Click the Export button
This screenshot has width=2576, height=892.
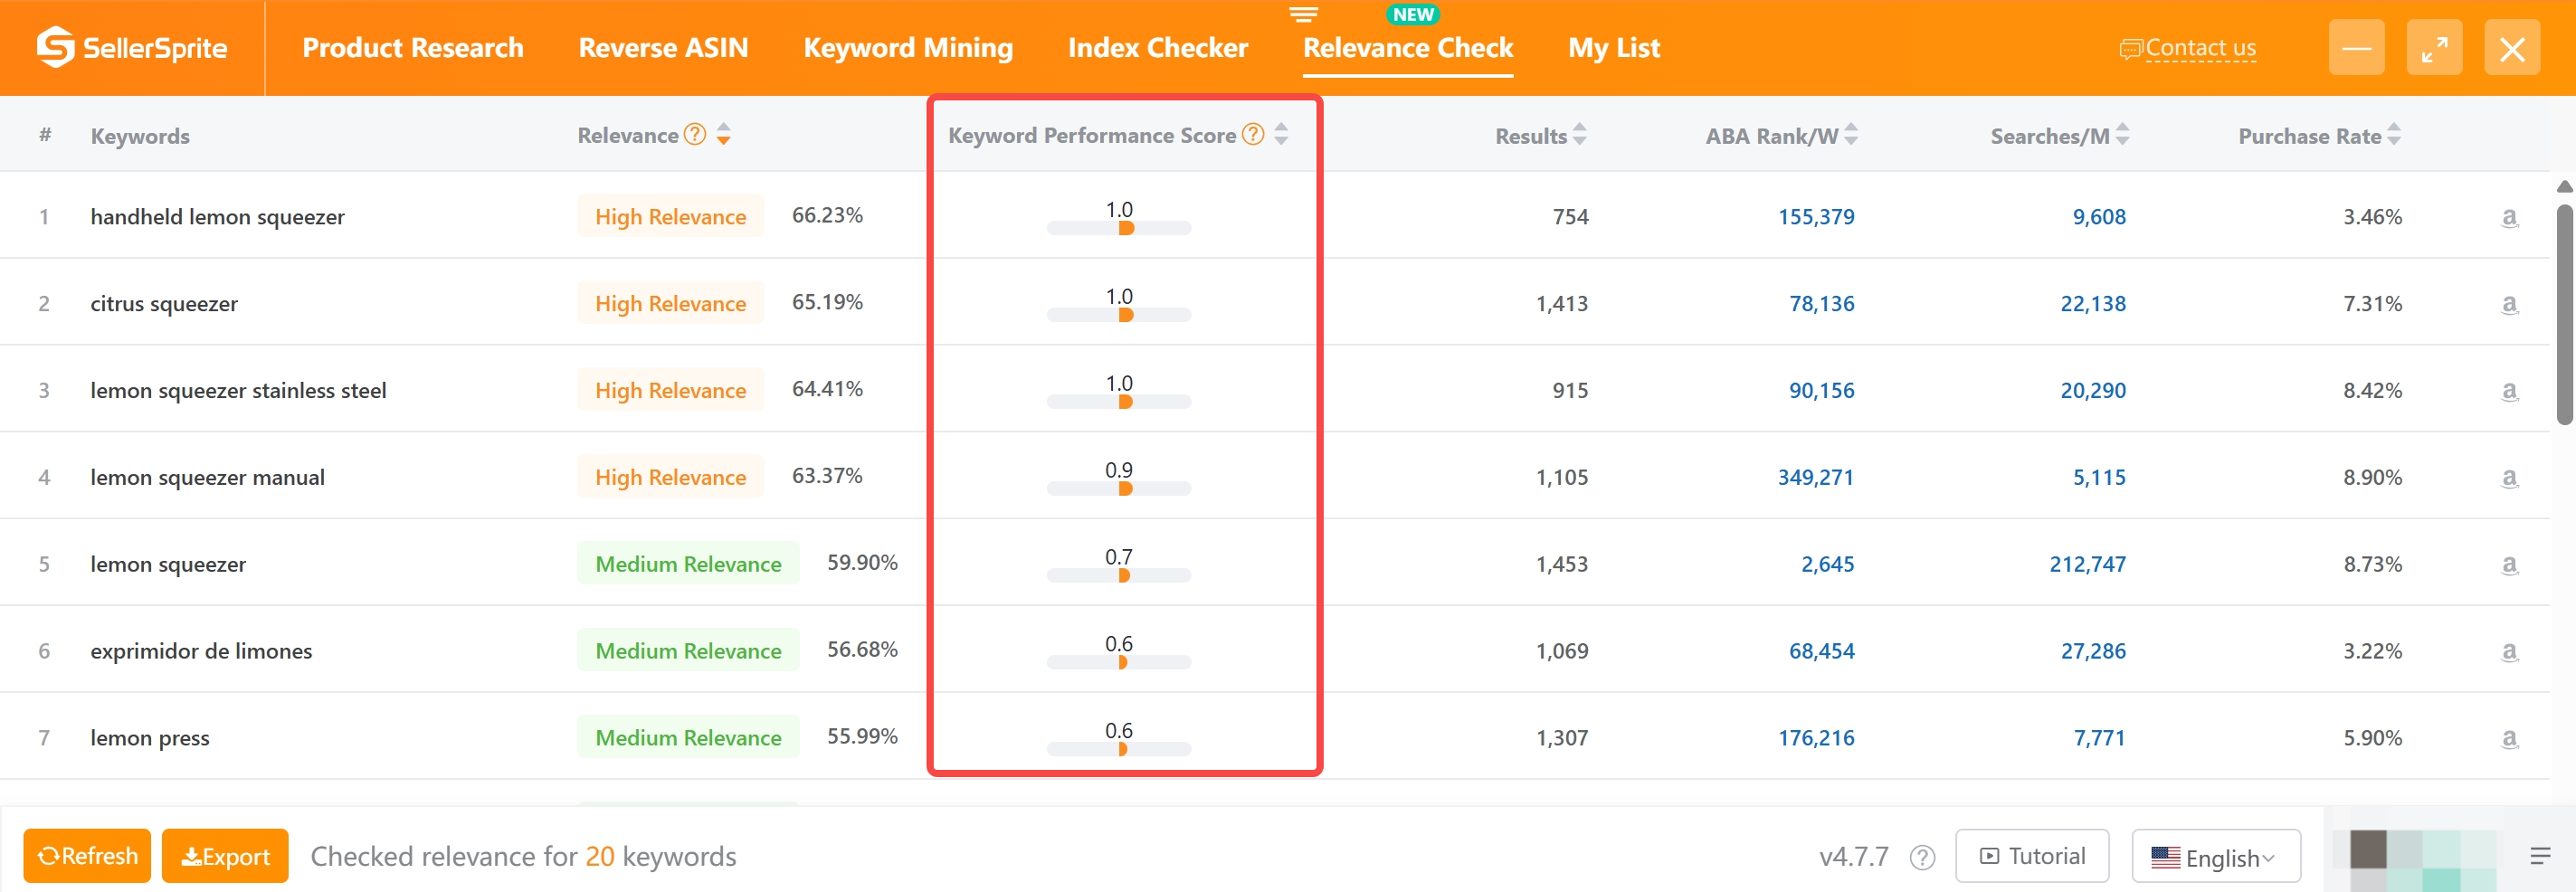click(x=225, y=856)
